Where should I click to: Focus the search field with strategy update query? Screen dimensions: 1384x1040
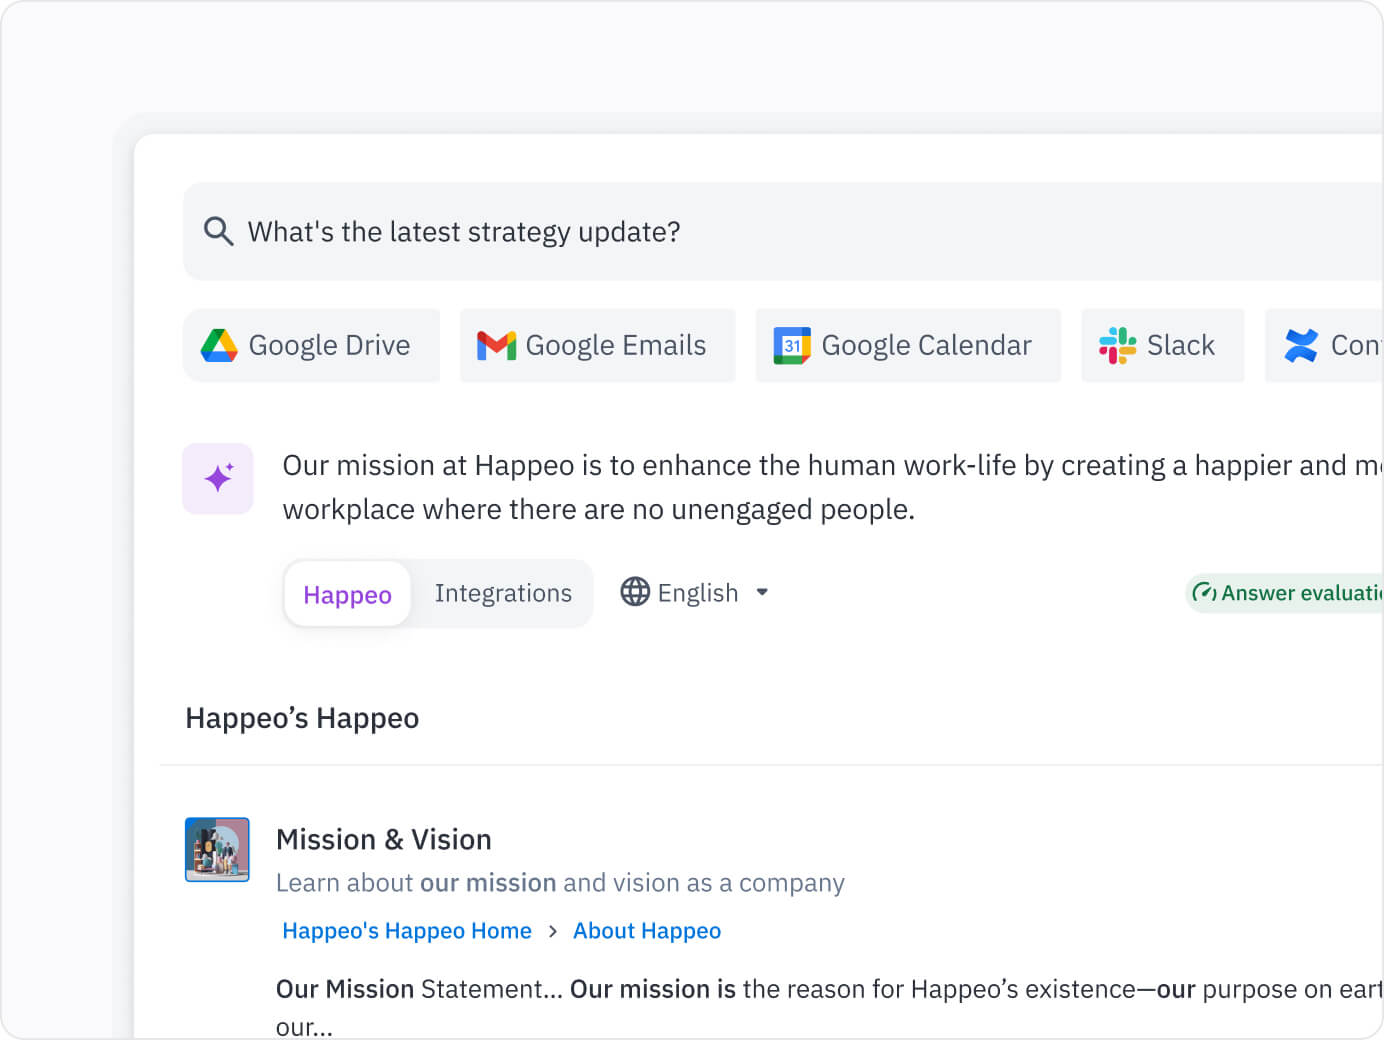[783, 231]
